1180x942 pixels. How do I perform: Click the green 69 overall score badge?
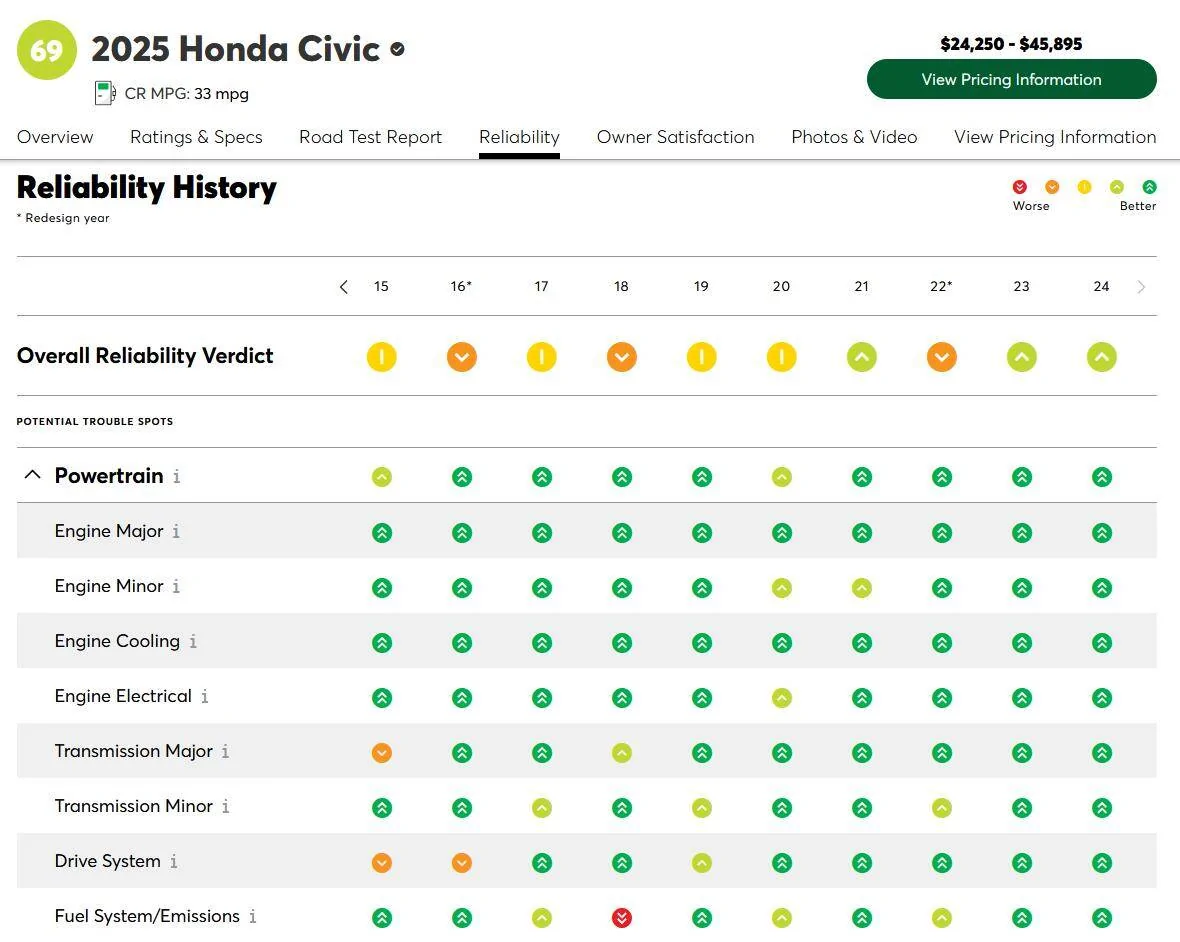(x=47, y=50)
